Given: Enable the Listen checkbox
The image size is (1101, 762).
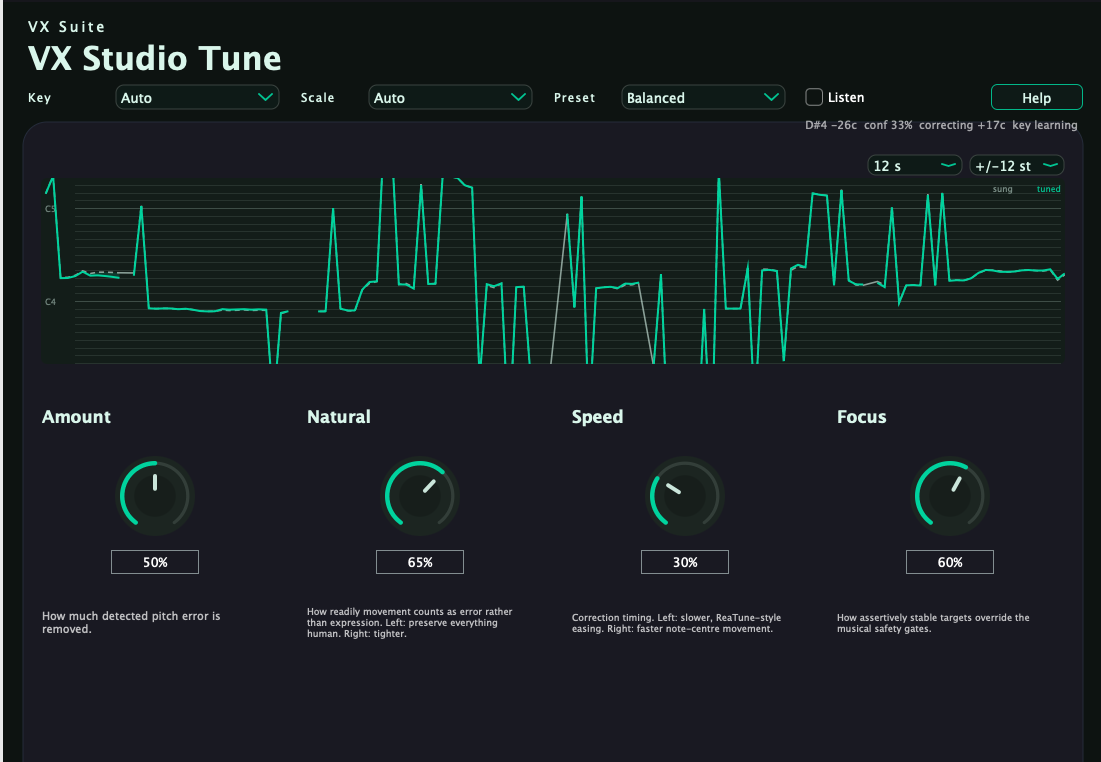Looking at the screenshot, I should tap(814, 97).
